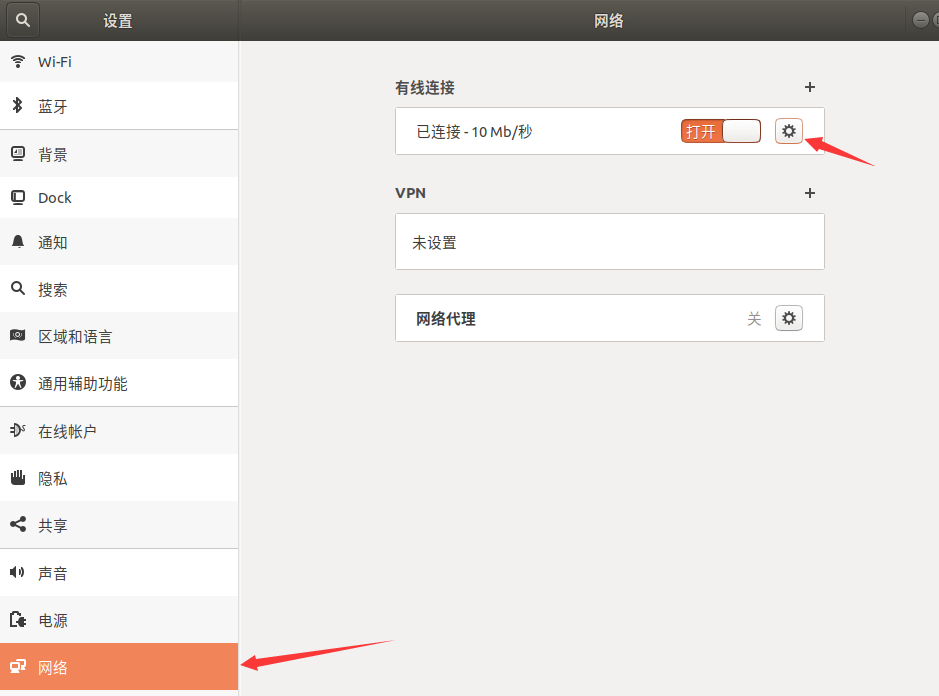Open 网络代理 proxy settings gear

pos(789,318)
